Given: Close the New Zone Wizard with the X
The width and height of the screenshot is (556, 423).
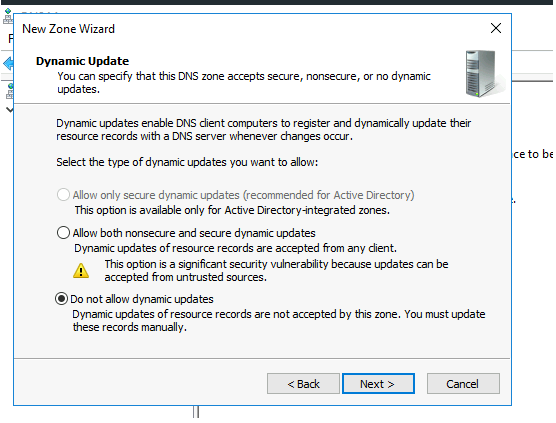Looking at the screenshot, I should (496, 28).
